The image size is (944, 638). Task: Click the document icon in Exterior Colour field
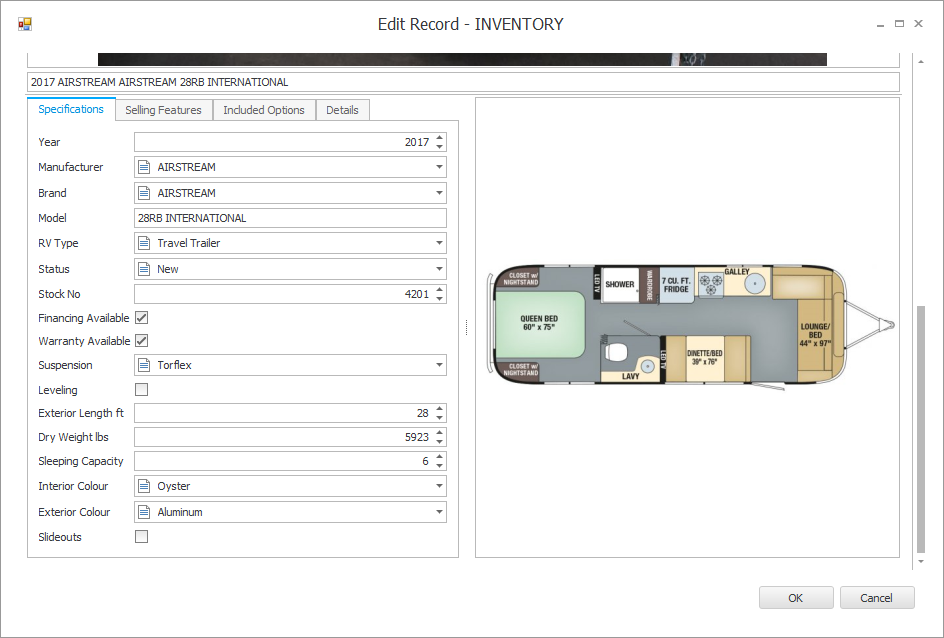(x=144, y=512)
